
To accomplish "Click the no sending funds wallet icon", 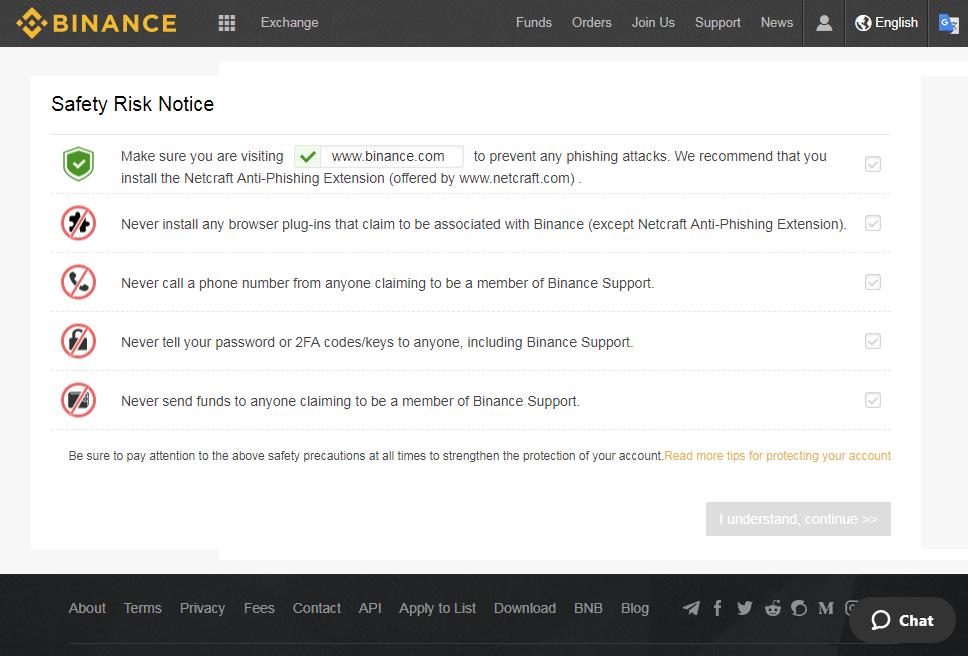I will (x=78, y=400).
